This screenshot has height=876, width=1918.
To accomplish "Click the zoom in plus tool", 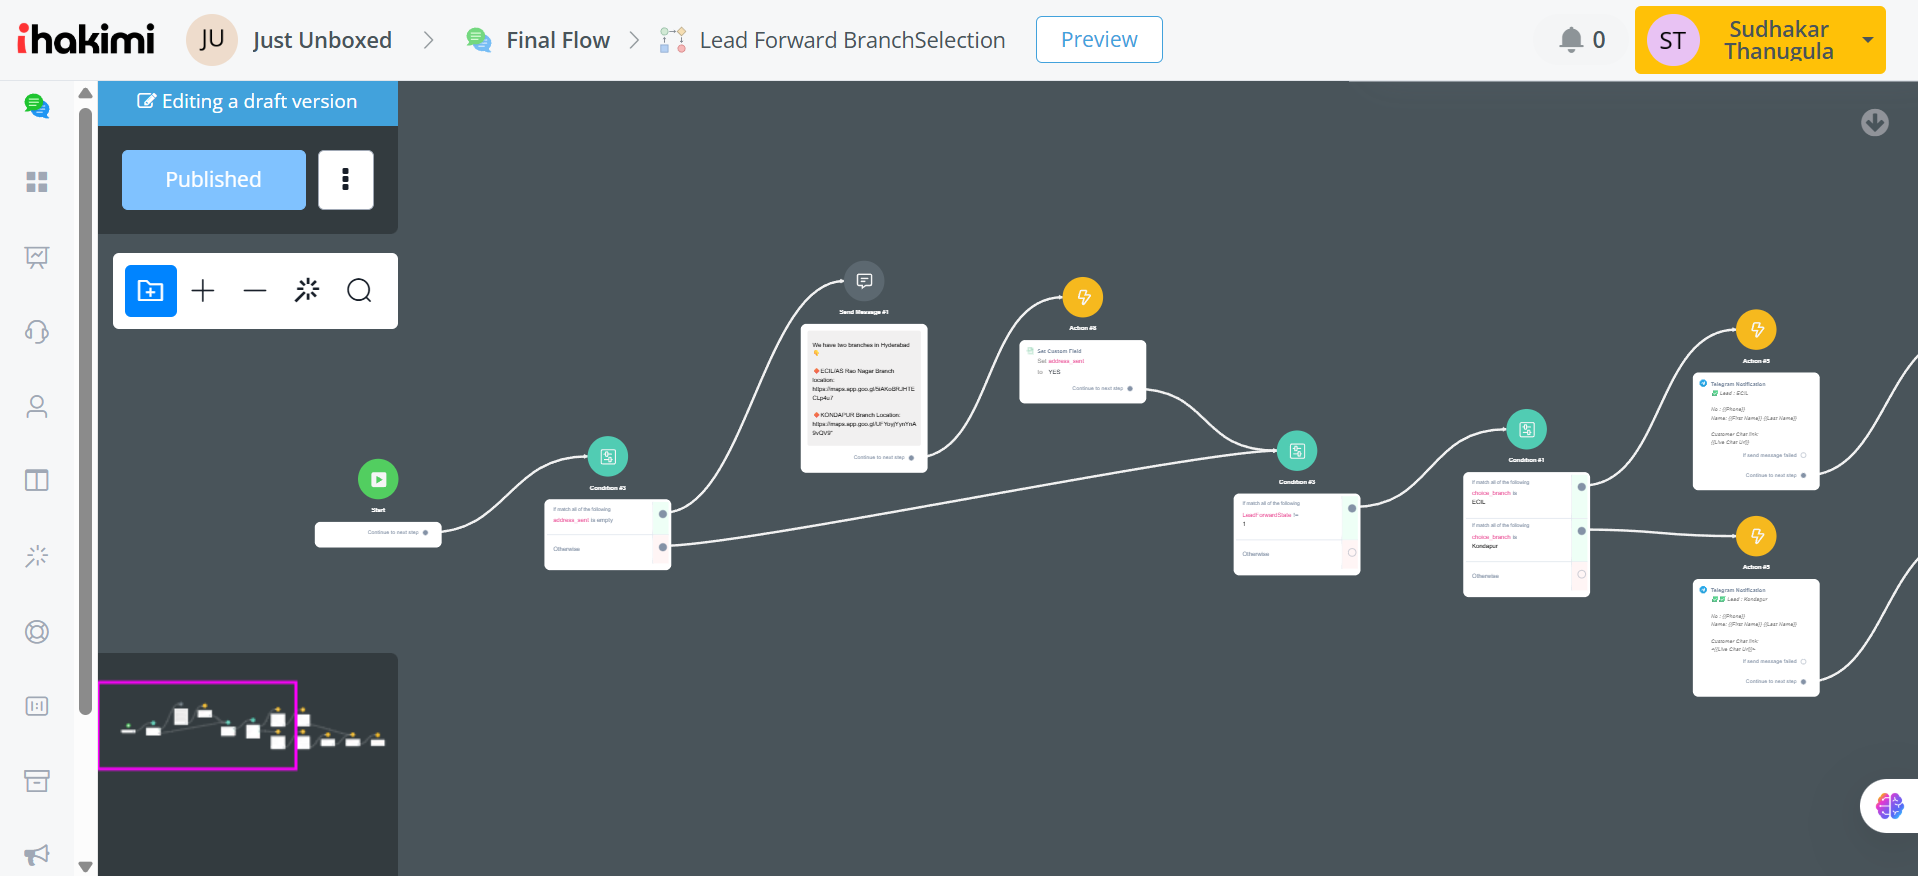I will tap(203, 291).
